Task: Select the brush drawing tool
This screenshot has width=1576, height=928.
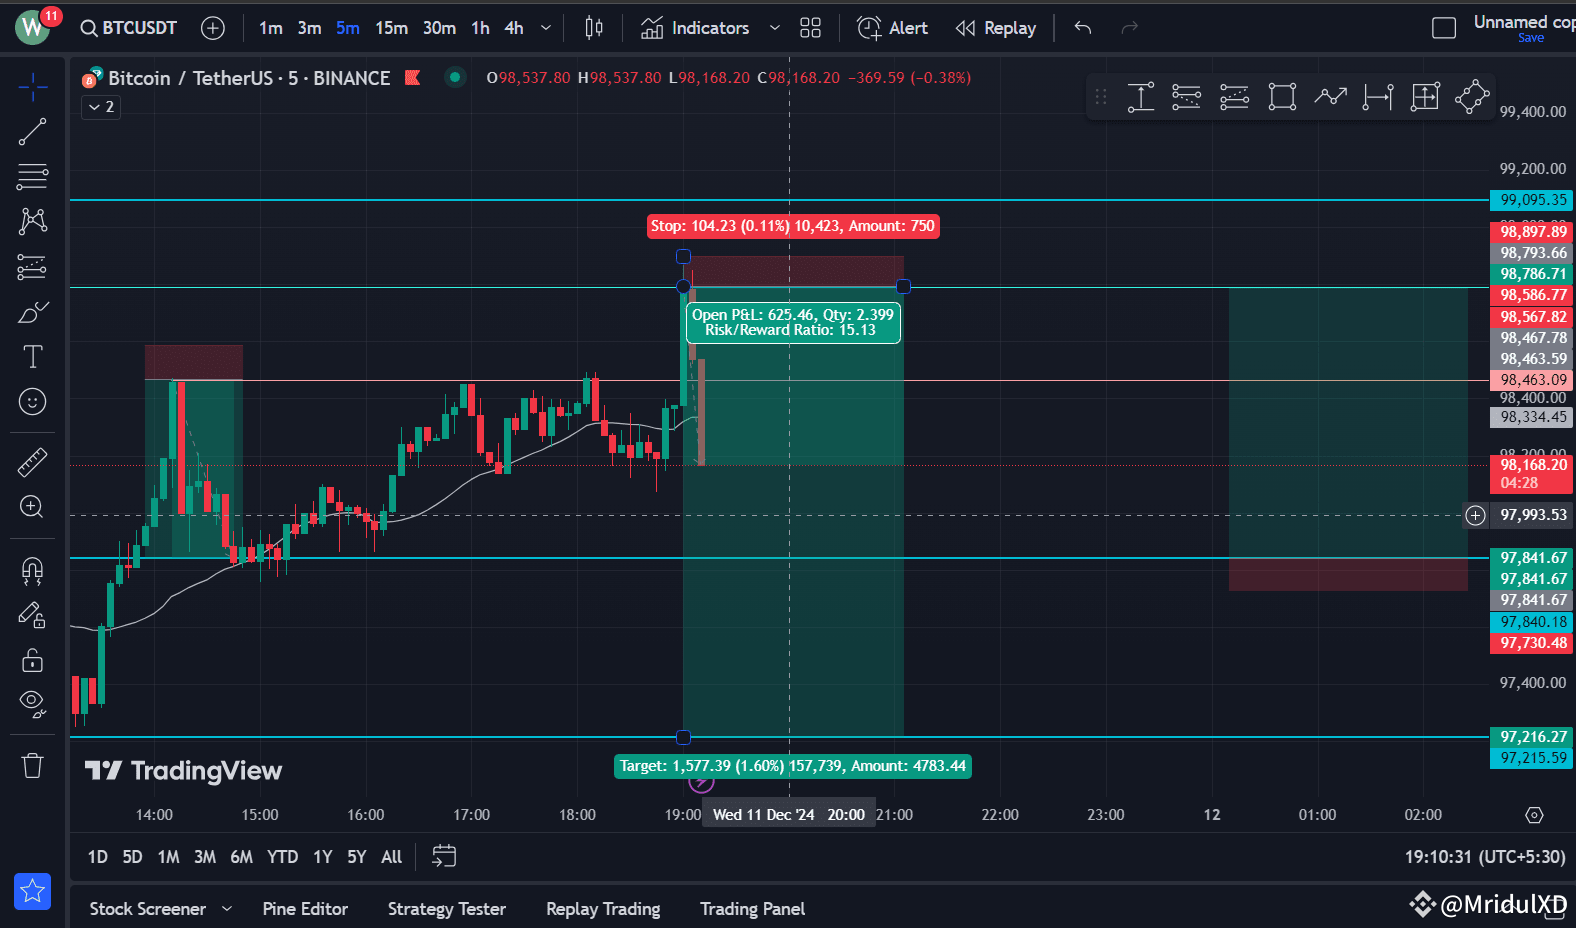Action: coord(32,312)
